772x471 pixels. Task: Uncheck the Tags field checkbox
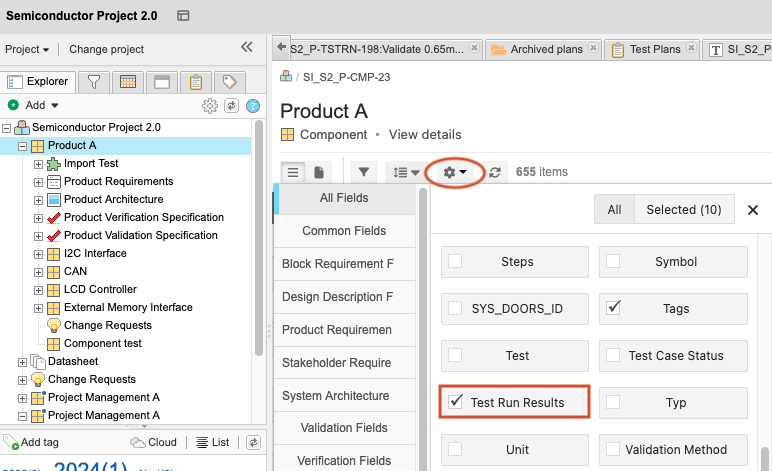point(614,308)
